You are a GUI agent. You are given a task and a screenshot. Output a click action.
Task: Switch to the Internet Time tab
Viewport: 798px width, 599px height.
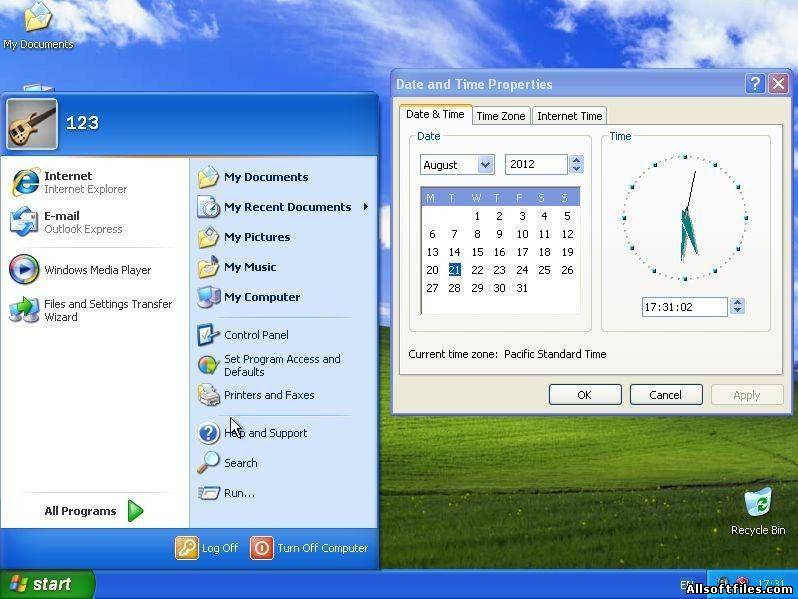pyautogui.click(x=569, y=116)
